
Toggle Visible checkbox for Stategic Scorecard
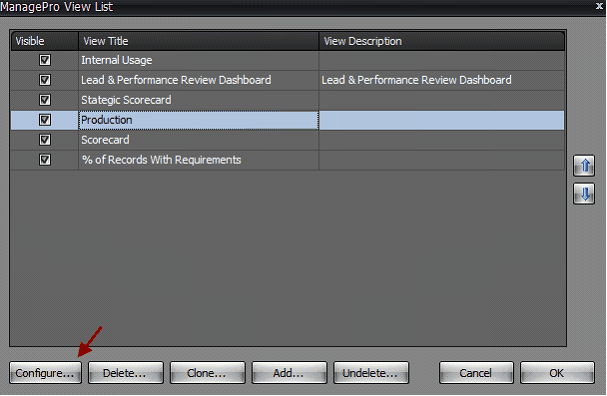click(45, 100)
